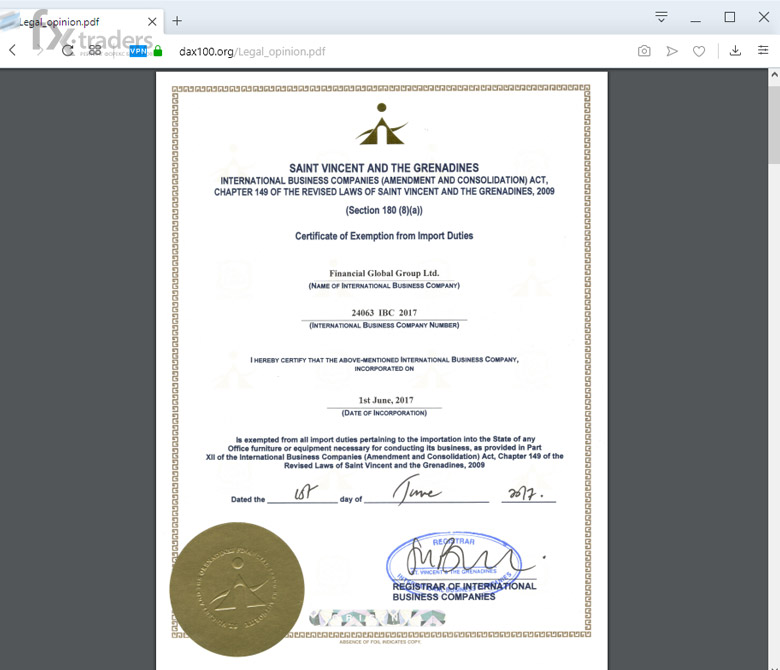This screenshot has width=780, height=670.
Task: Open downloads with the download arrow icon
Action: click(x=735, y=50)
